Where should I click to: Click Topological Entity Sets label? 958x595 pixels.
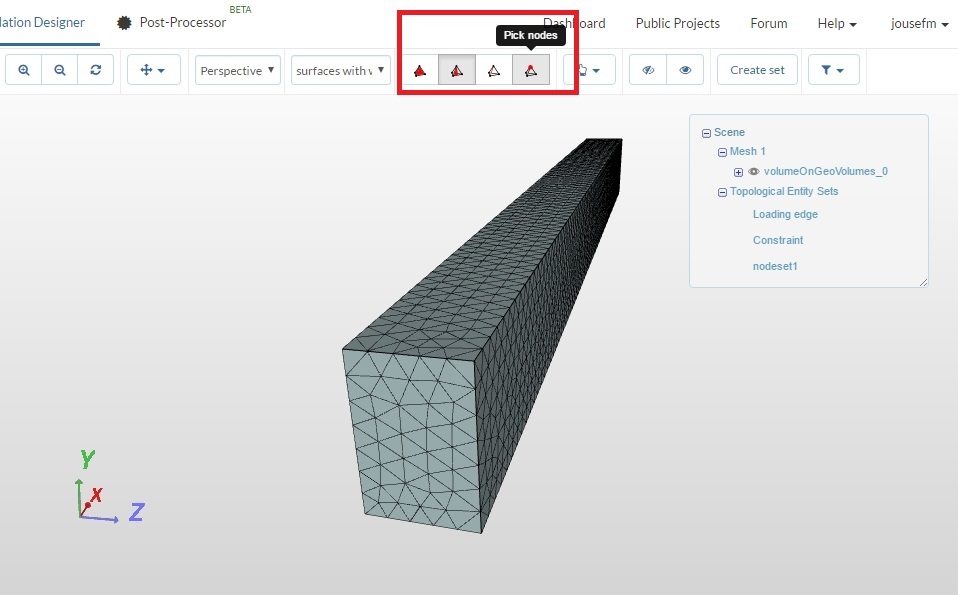(784, 191)
